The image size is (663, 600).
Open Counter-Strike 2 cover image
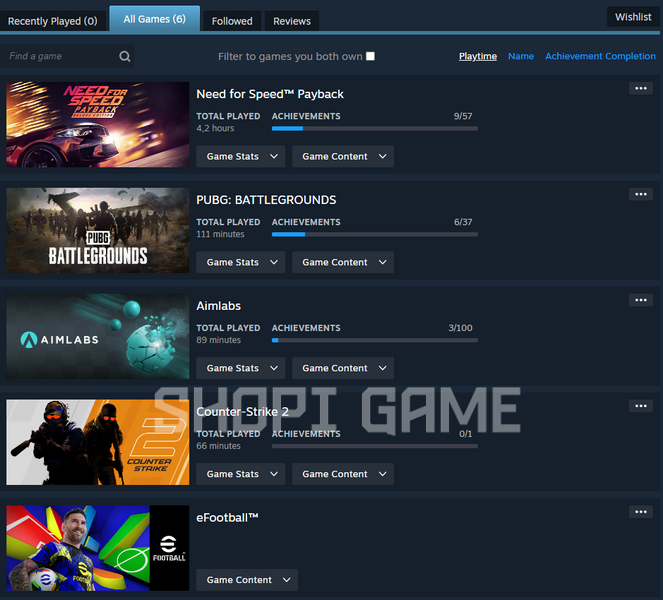click(x=98, y=442)
